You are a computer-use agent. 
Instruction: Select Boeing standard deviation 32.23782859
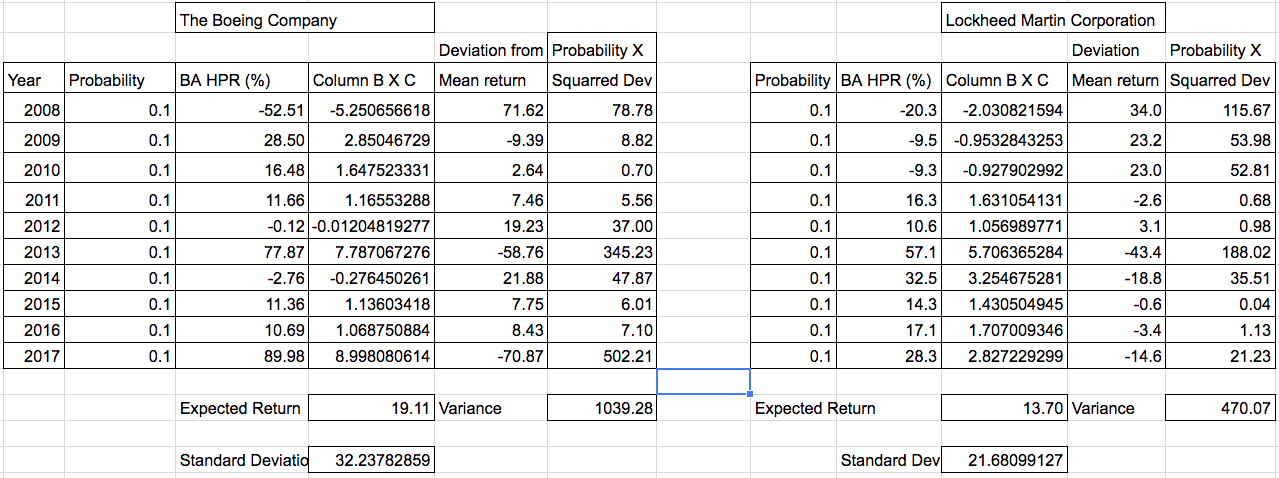(372, 460)
